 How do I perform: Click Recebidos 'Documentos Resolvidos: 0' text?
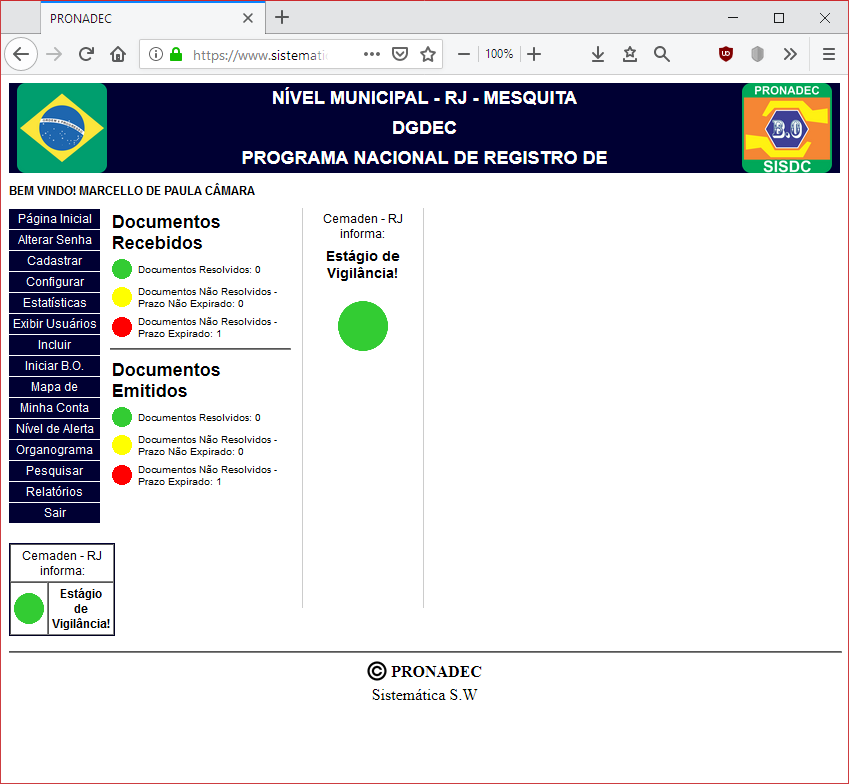point(199,270)
